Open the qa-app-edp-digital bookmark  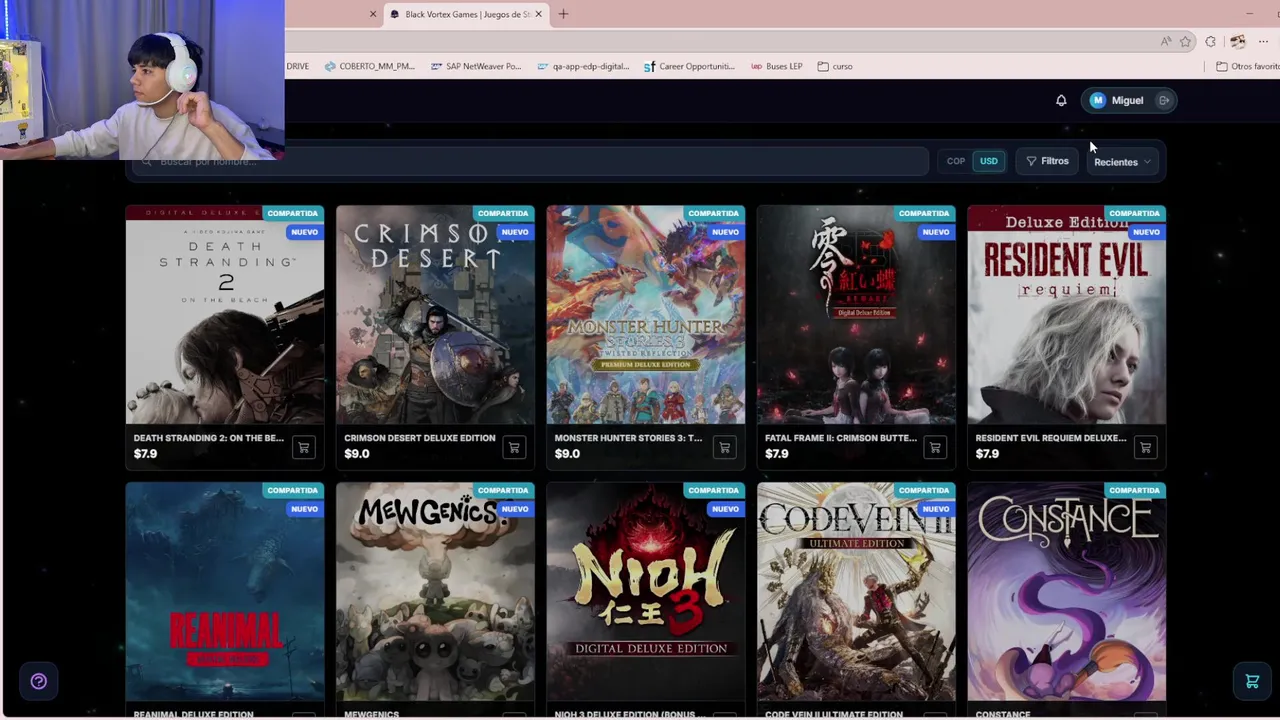tap(583, 66)
